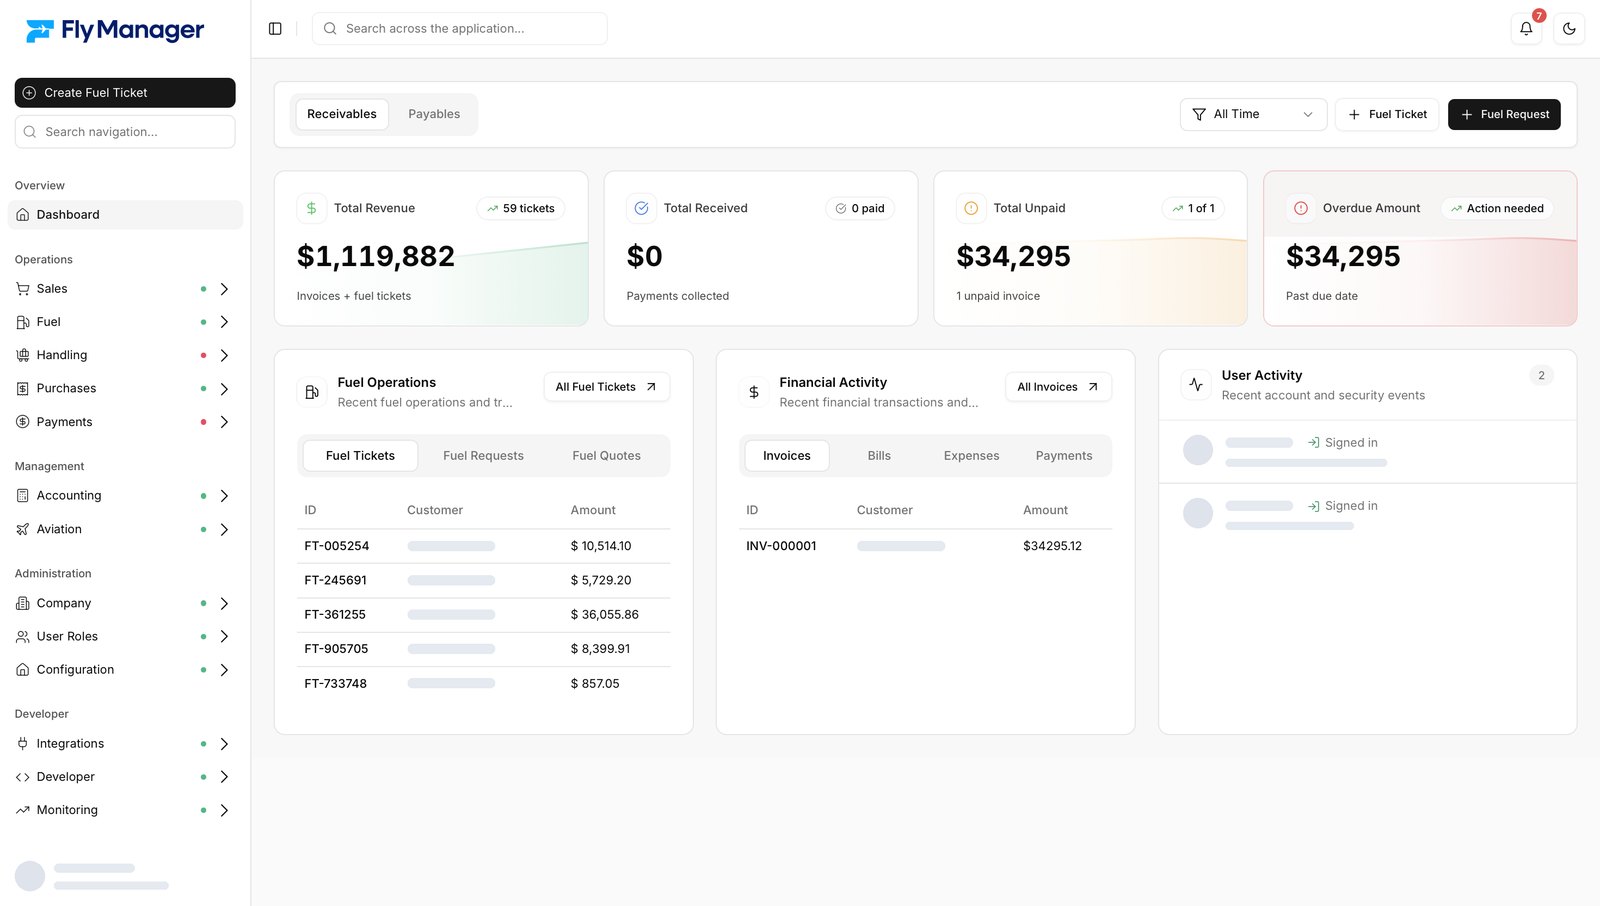This screenshot has width=1600, height=906.
Task: Click the Fuel Operations pump icon
Action: pos(312,392)
